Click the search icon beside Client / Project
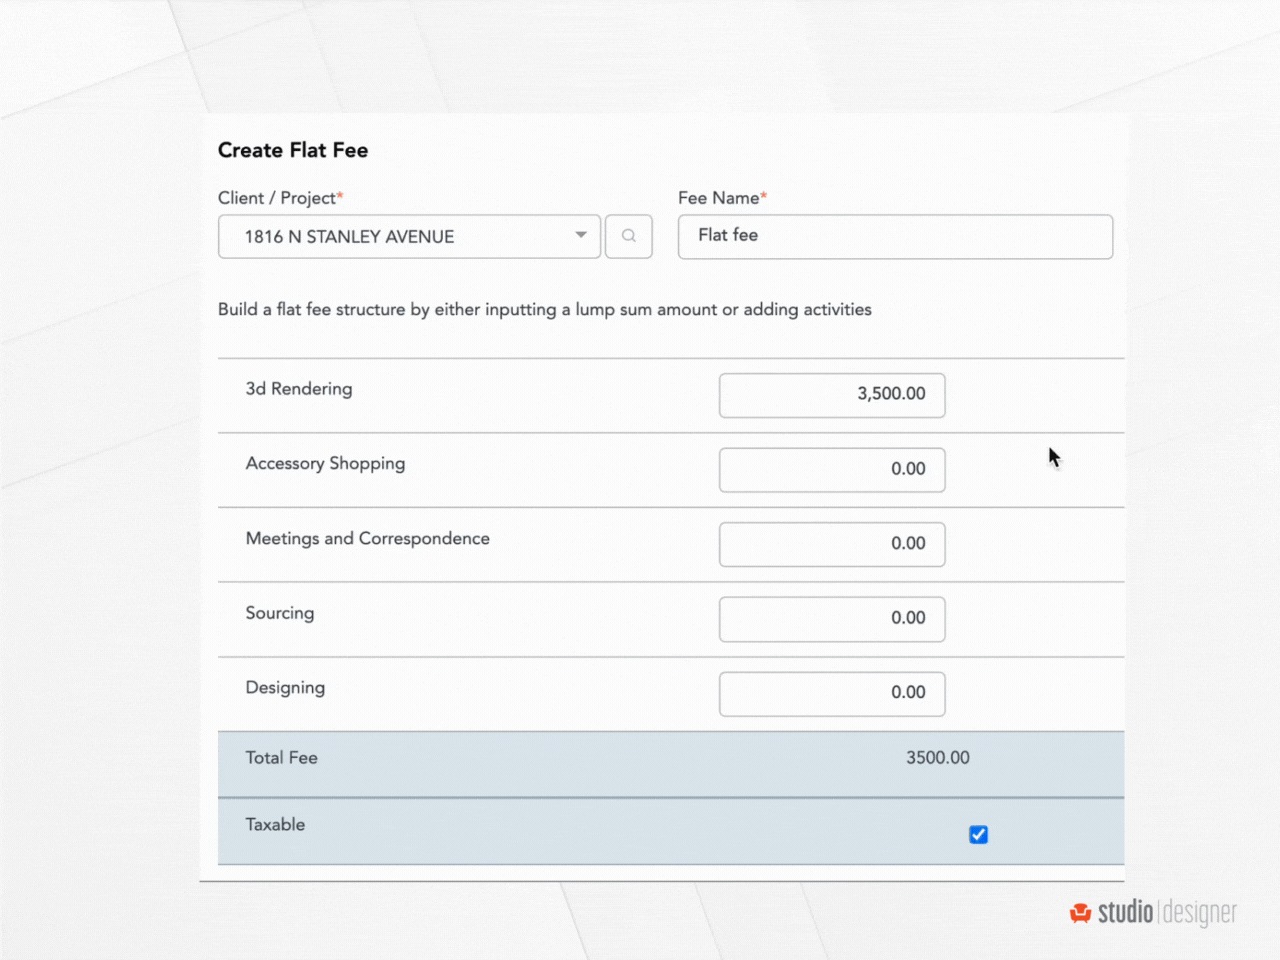Screen dimensions: 1280x960 click(628, 236)
